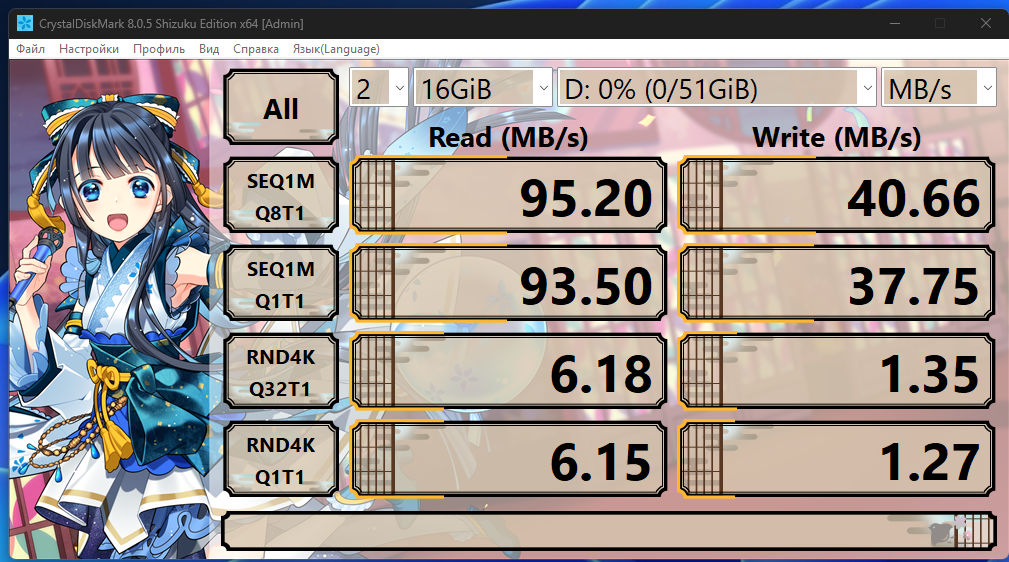
Task: Click the 1.35 RND4K Q32T1 write result
Action: [837, 372]
